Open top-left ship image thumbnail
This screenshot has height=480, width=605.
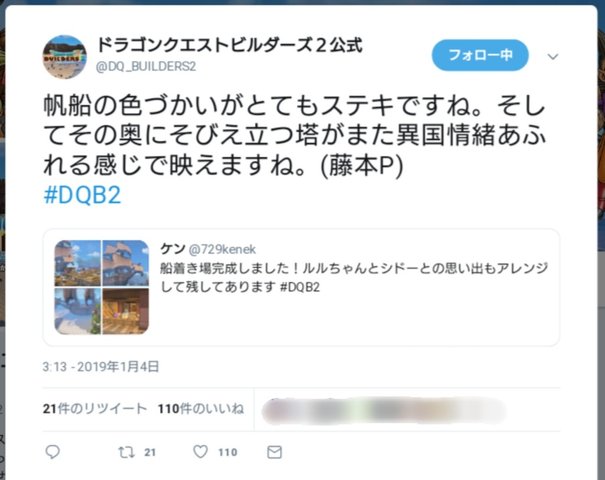(78, 263)
